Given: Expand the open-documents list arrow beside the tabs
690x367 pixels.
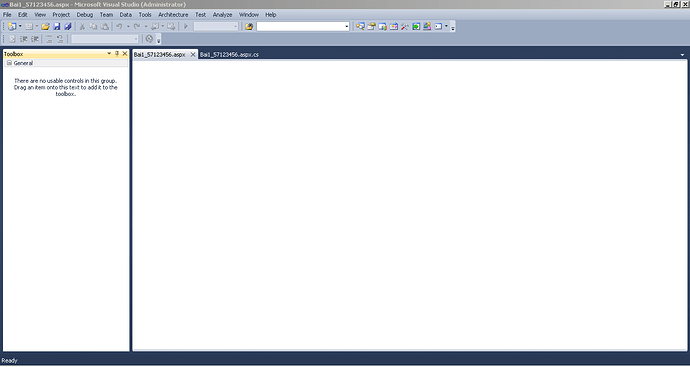Looking at the screenshot, I should [683, 55].
